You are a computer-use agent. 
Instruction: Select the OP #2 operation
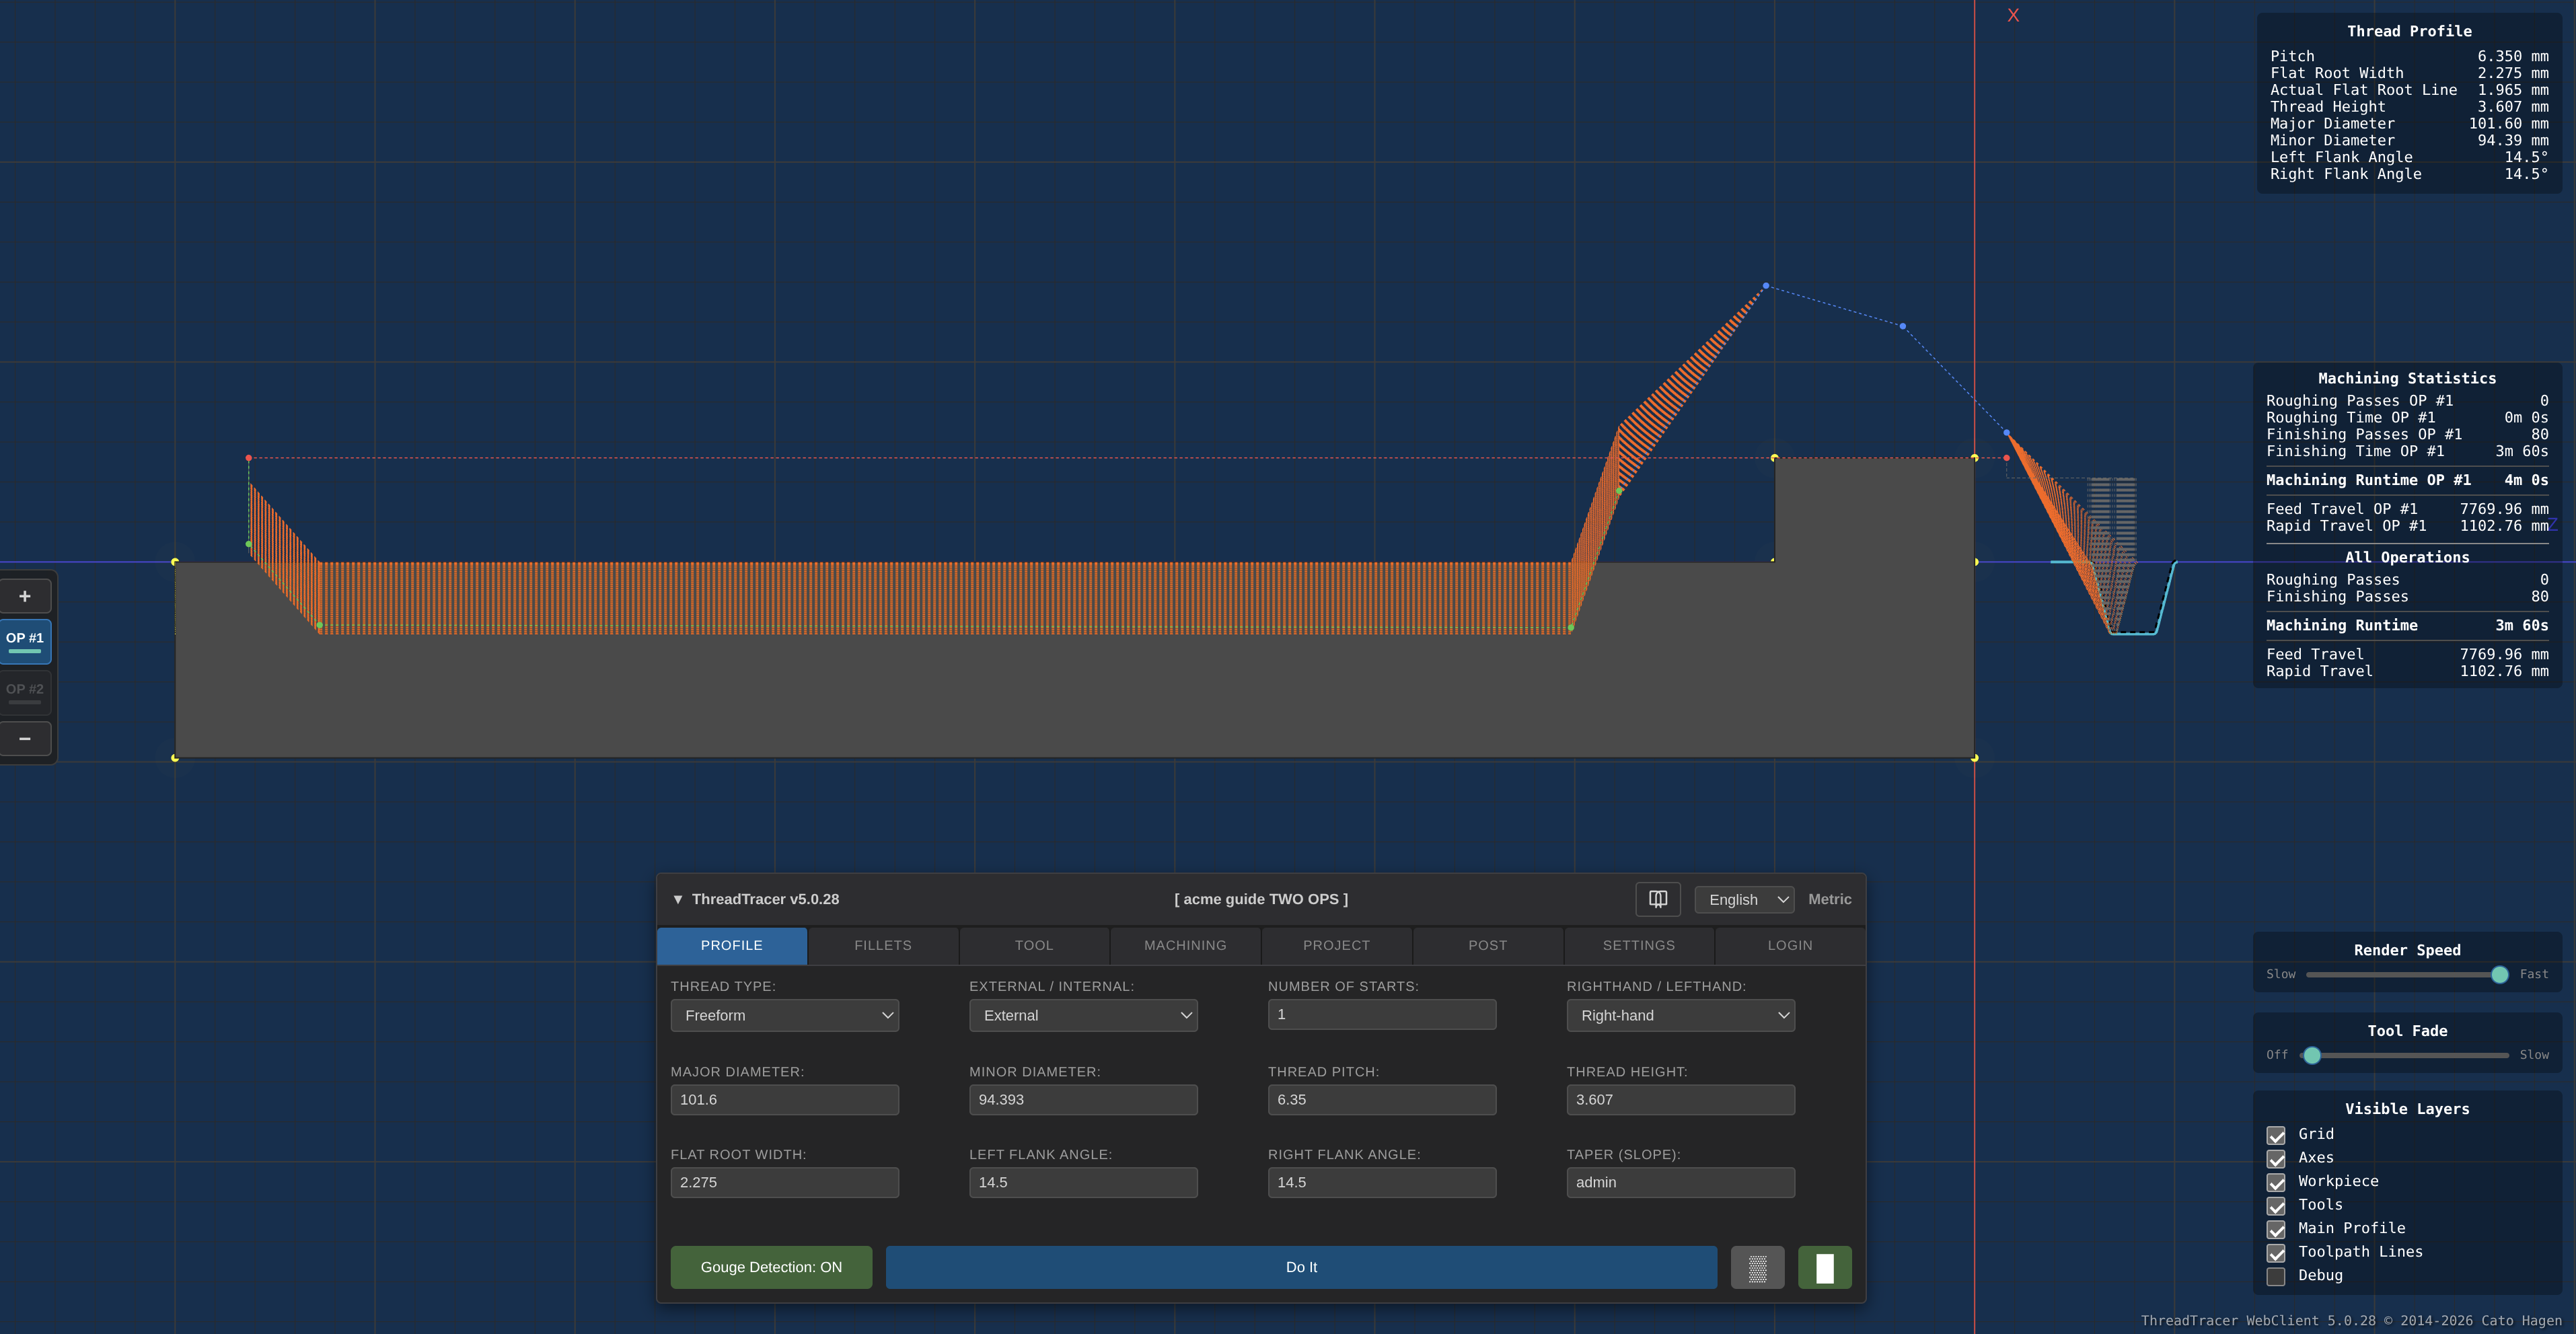click(x=25, y=690)
